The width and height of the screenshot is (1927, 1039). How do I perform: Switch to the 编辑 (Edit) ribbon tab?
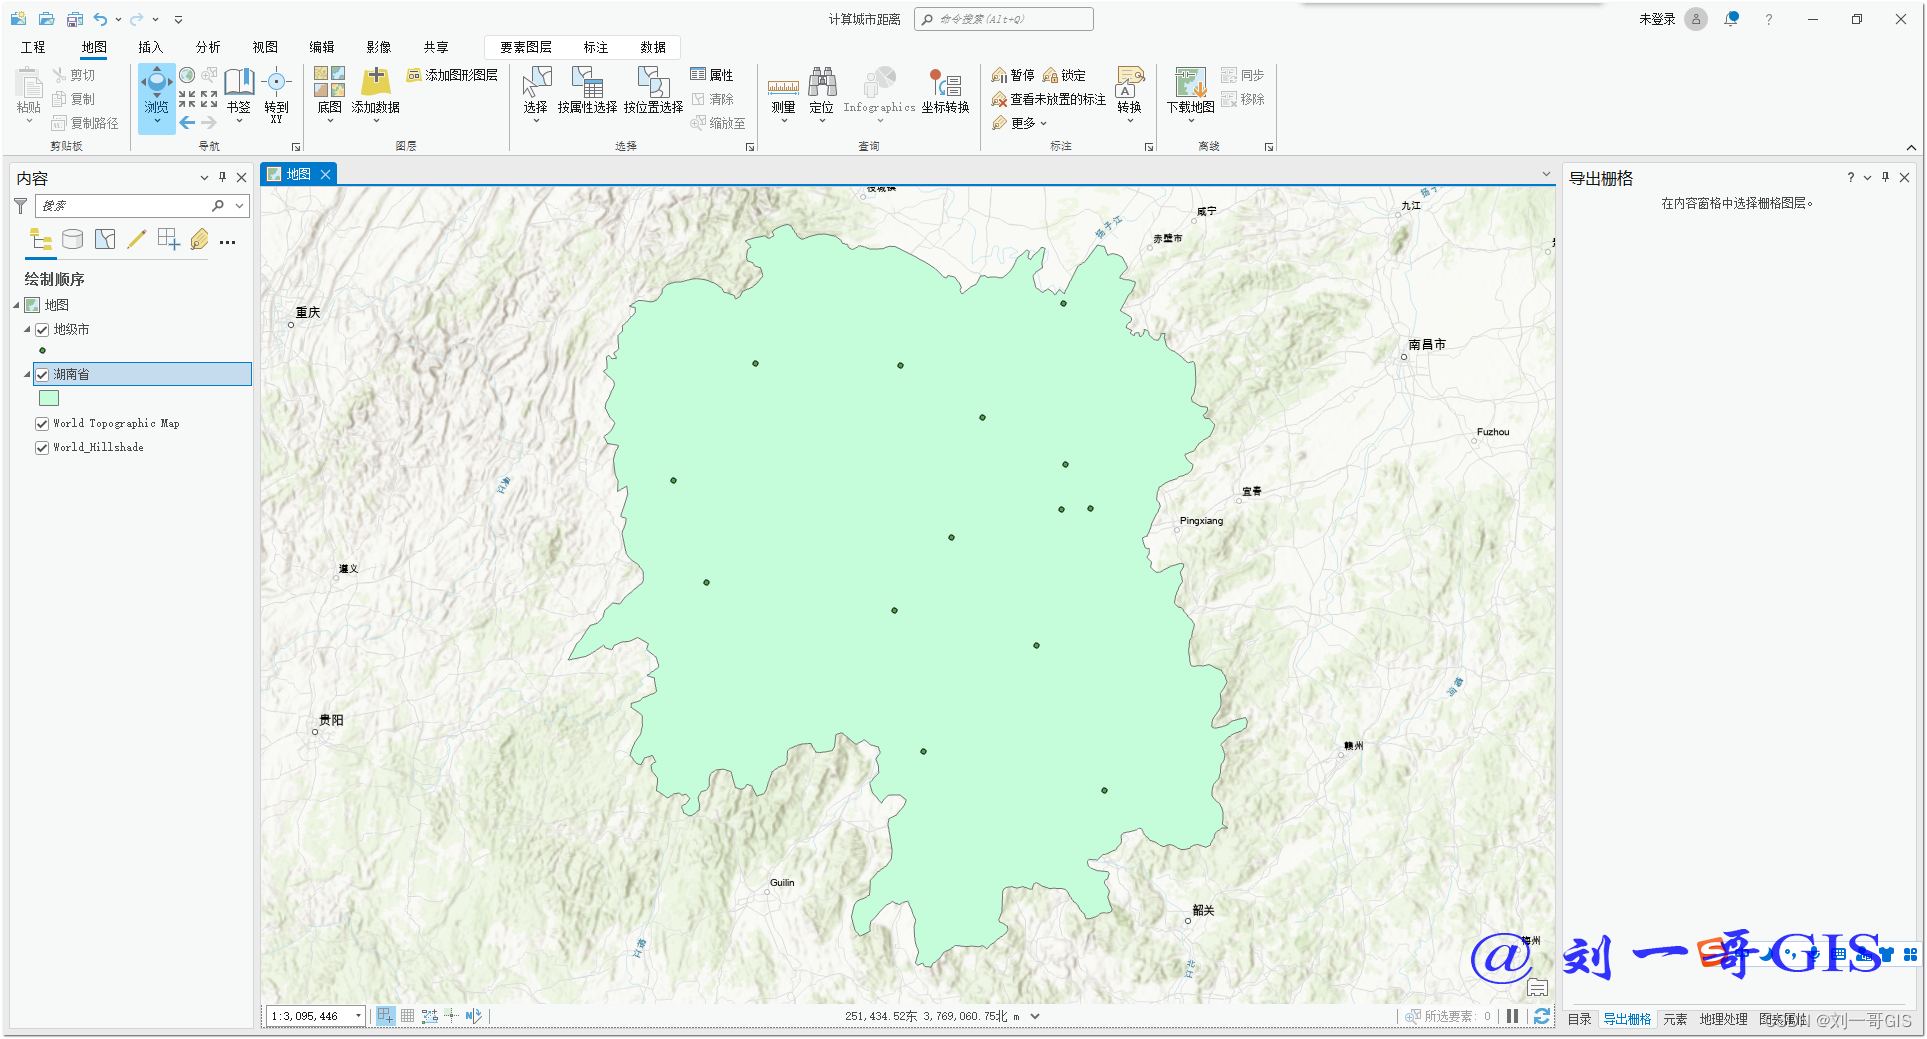[322, 47]
